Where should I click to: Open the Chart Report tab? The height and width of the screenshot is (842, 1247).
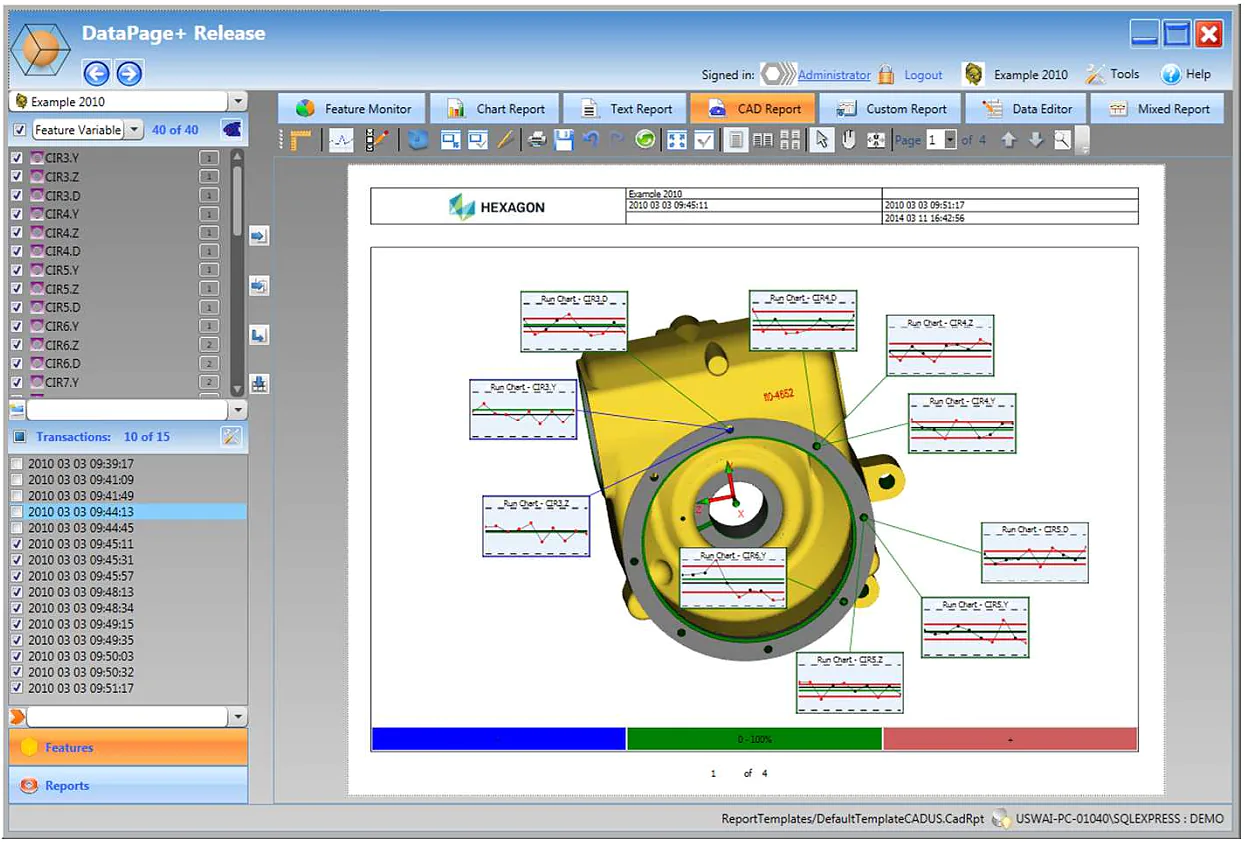(495, 109)
